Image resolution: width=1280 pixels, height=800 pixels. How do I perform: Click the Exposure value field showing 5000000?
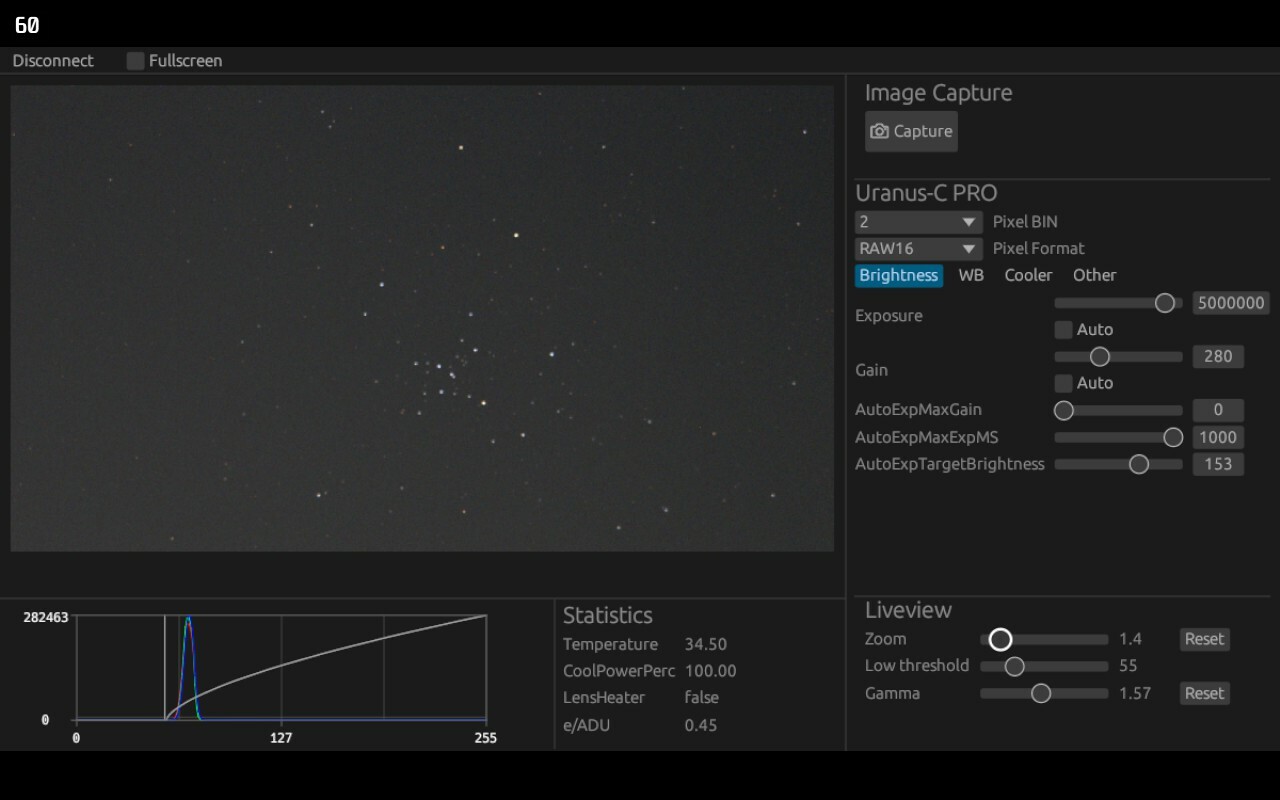pos(1231,302)
